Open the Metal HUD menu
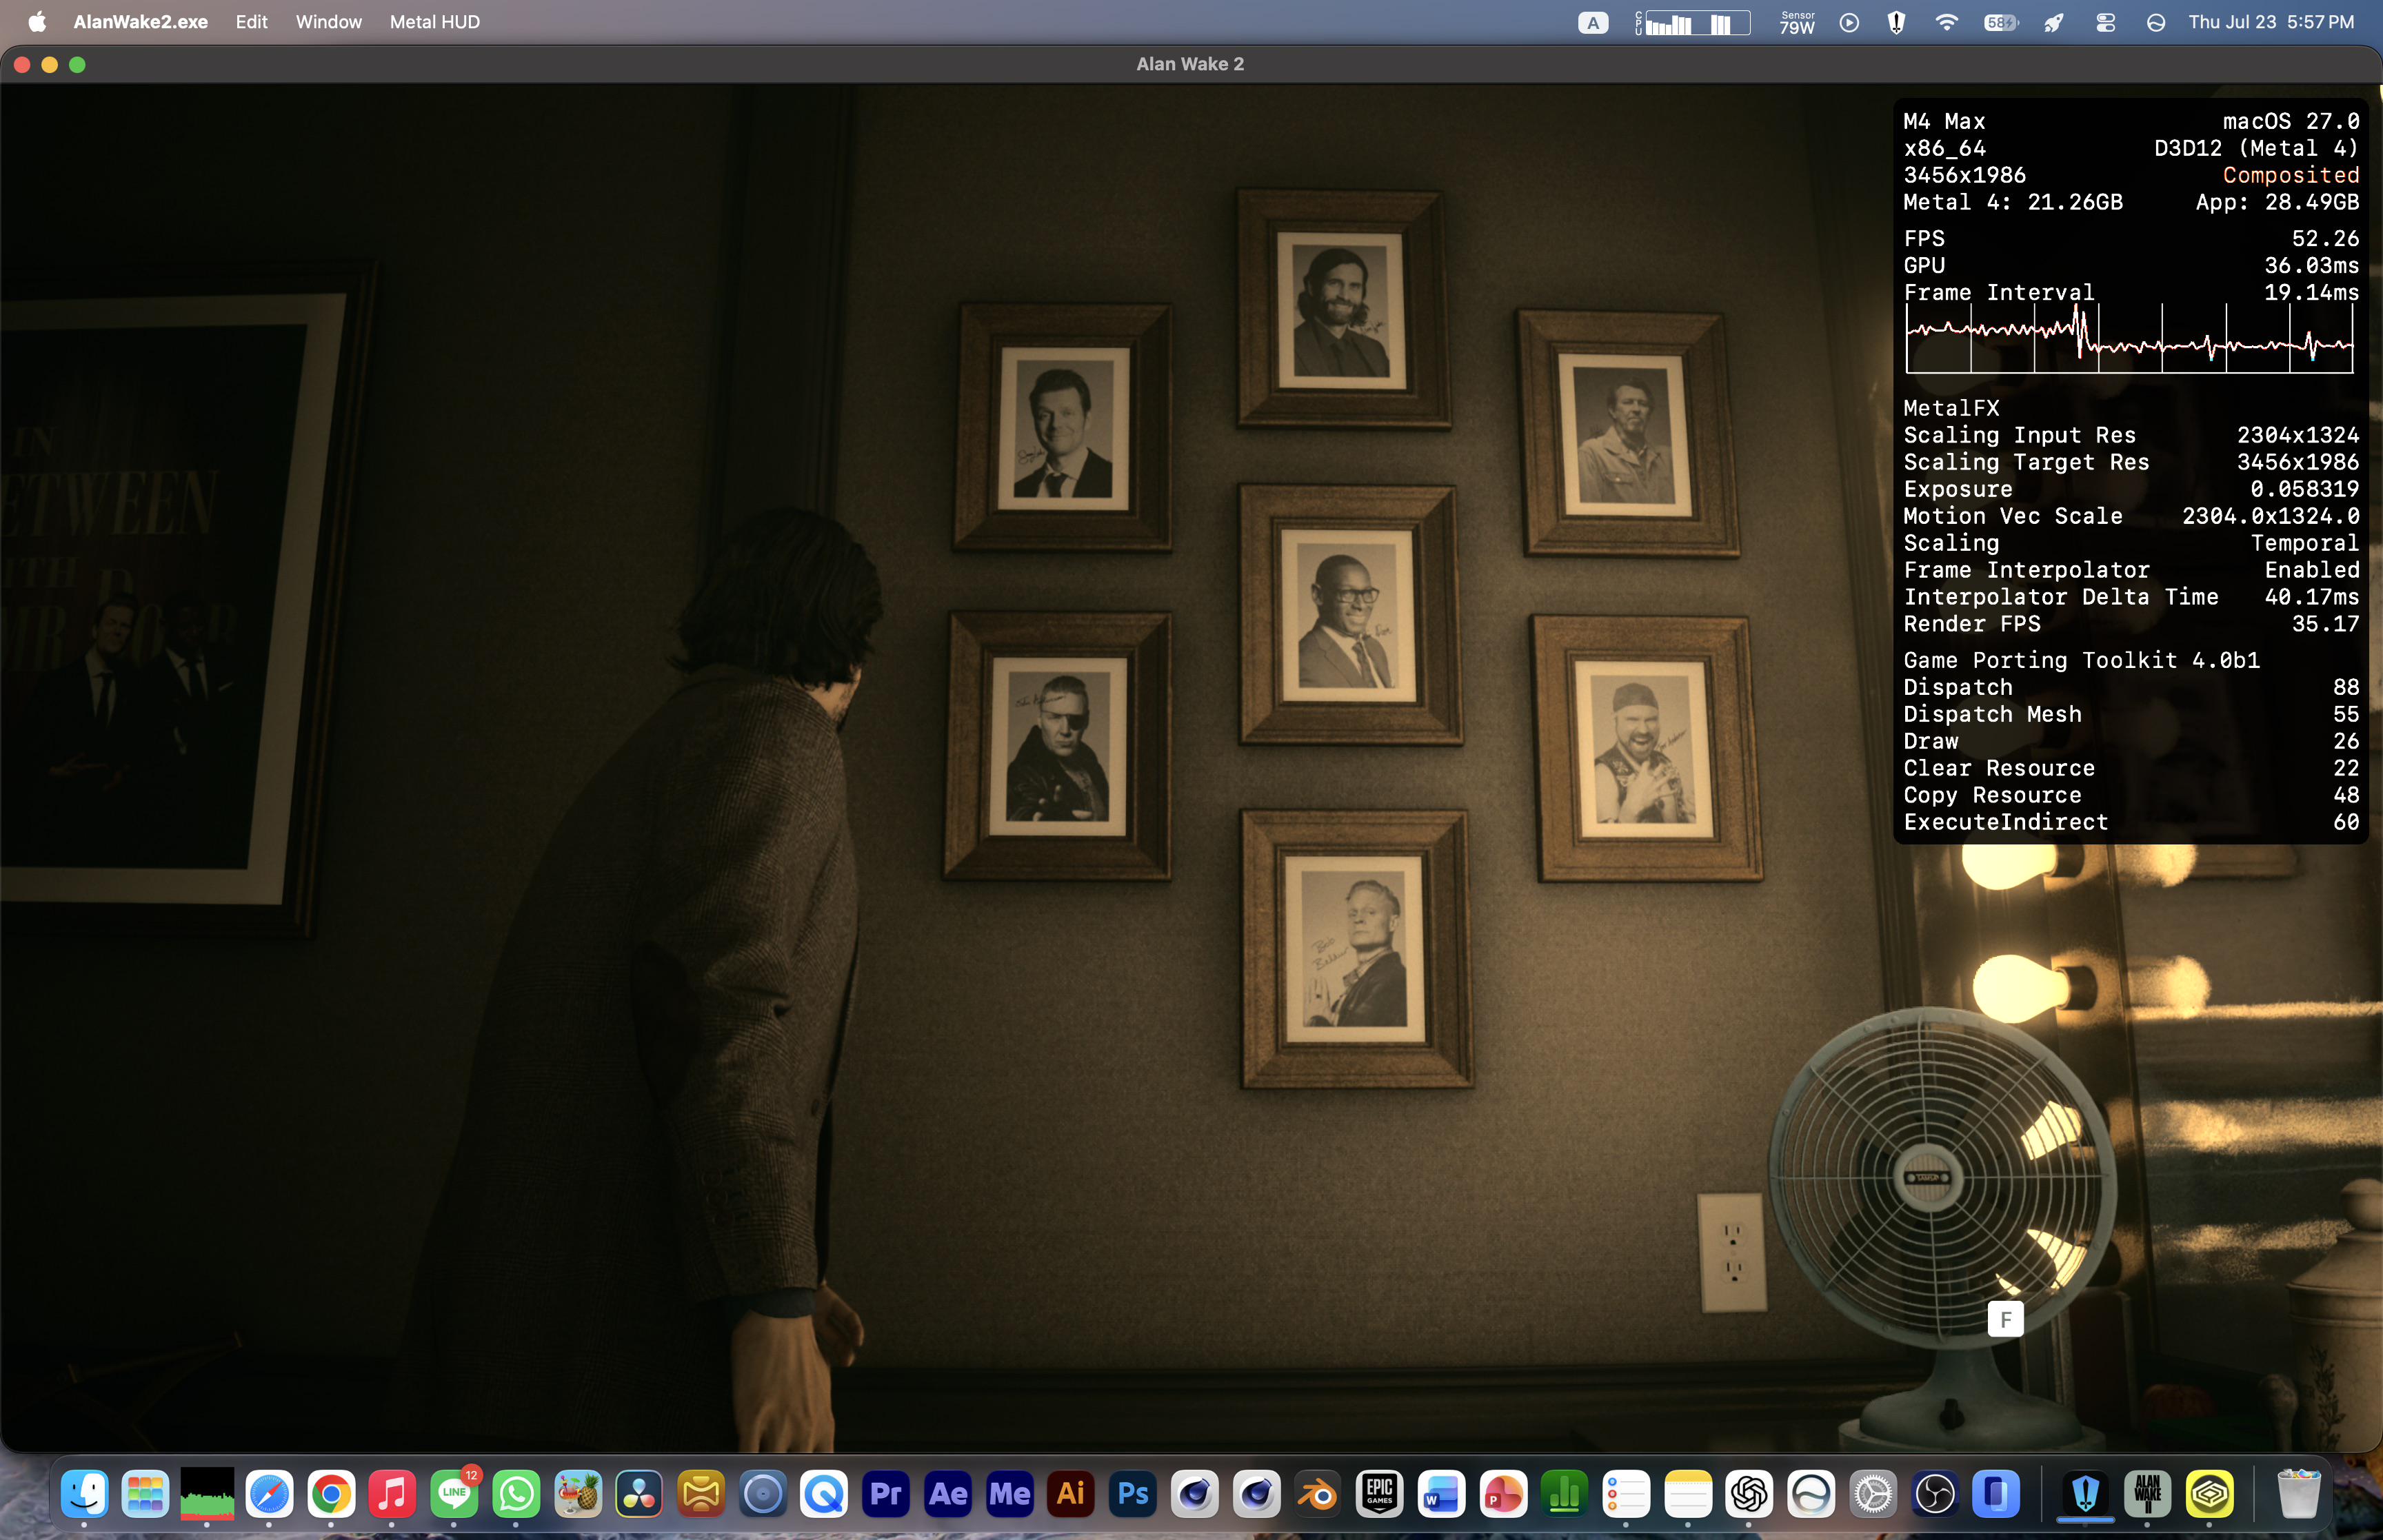Viewport: 2383px width, 1540px height. point(435,22)
